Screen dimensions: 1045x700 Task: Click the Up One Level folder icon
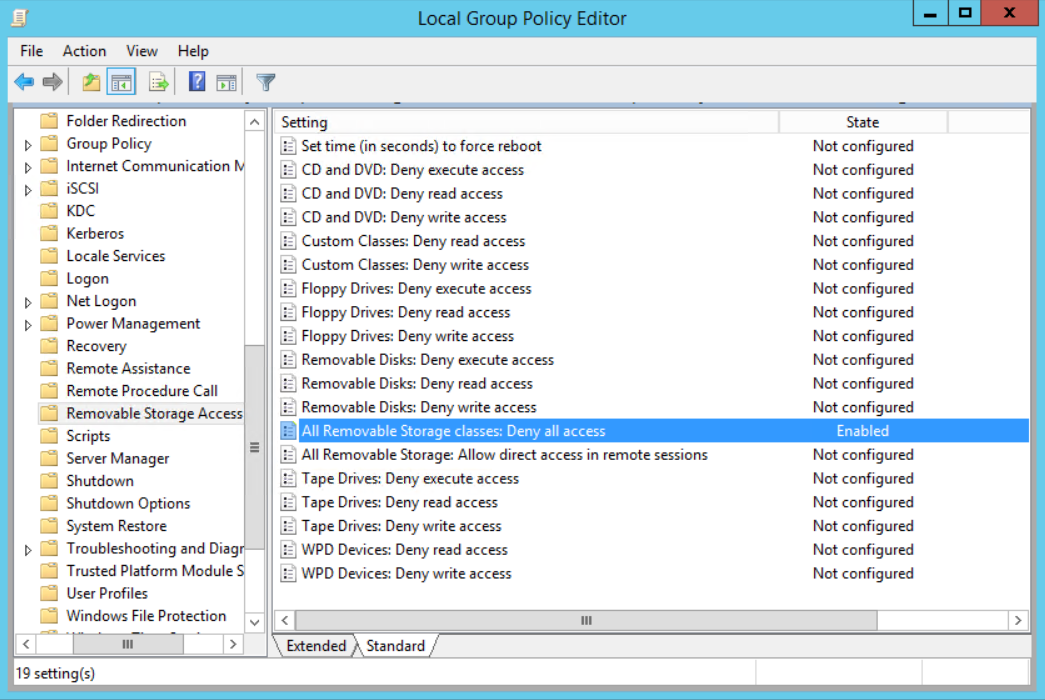pyautogui.click(x=92, y=82)
